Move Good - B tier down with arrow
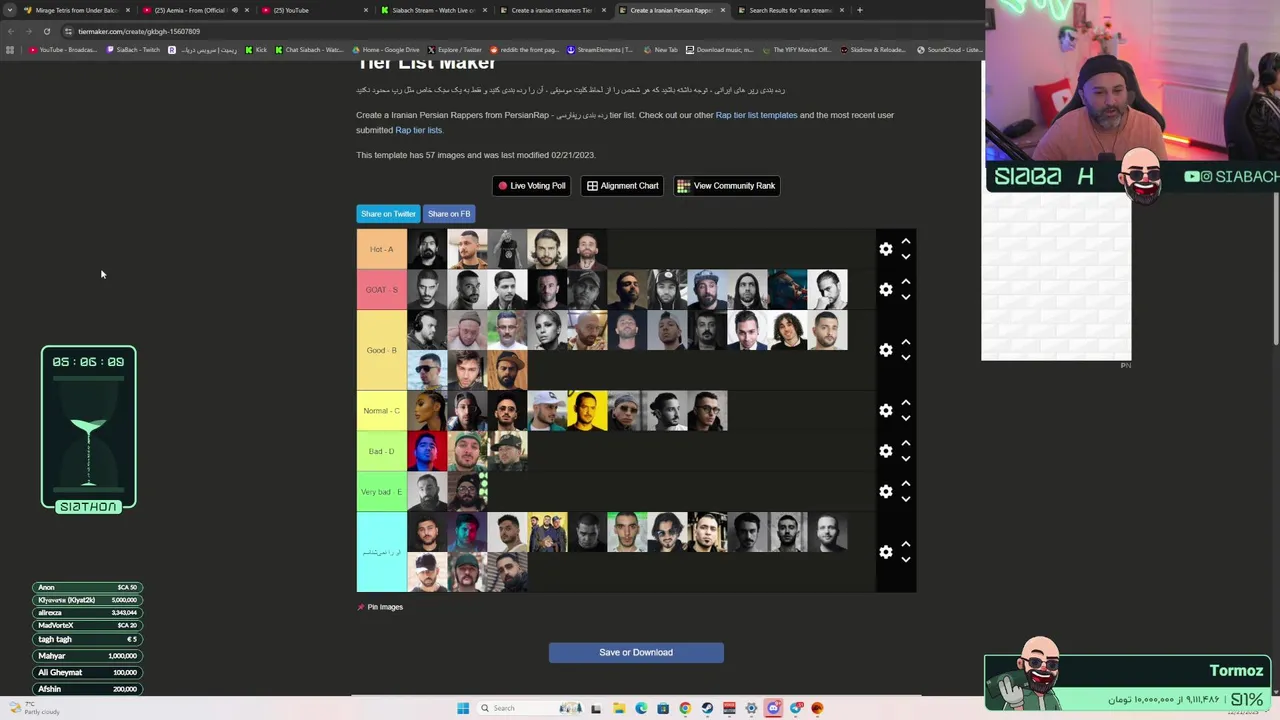1280x720 pixels. (x=906, y=358)
